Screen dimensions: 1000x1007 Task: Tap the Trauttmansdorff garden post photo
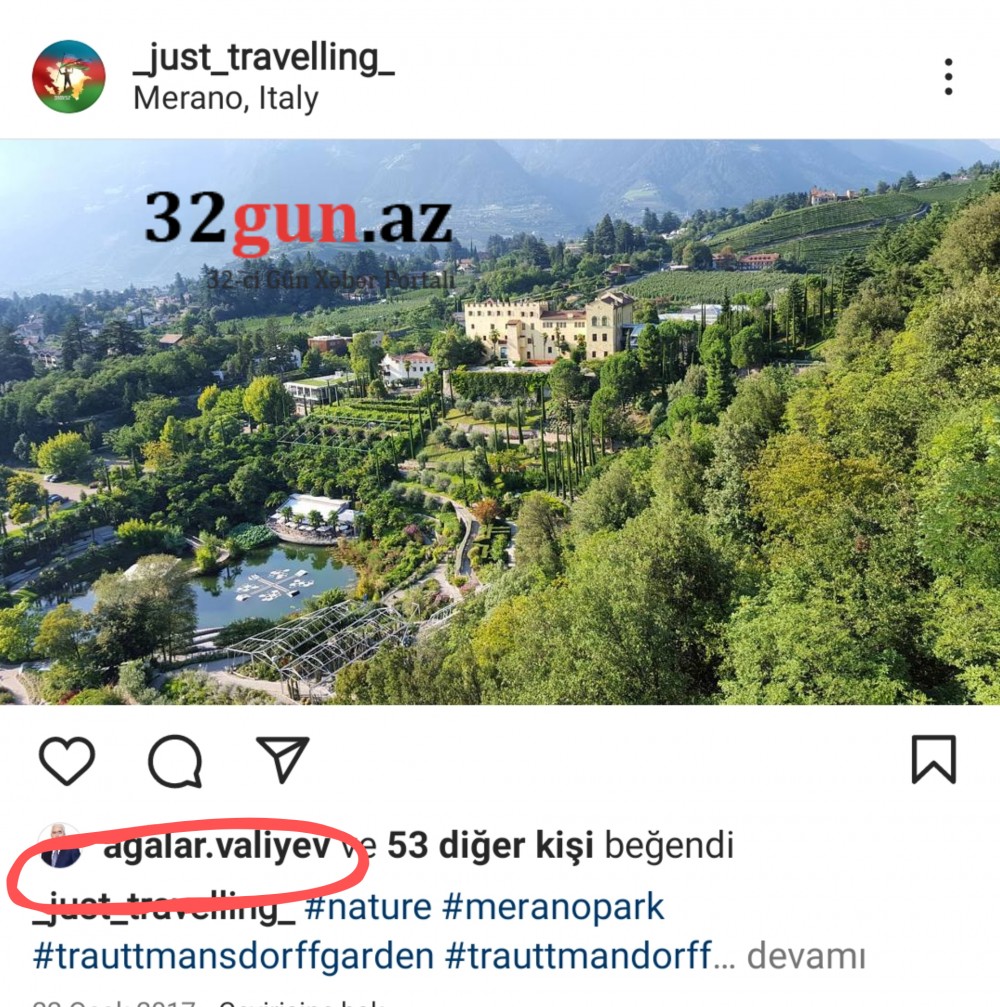[500, 422]
